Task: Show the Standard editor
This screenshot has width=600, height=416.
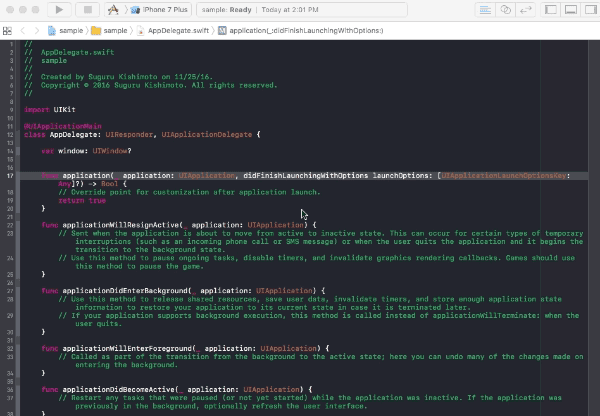Action: click(x=485, y=10)
